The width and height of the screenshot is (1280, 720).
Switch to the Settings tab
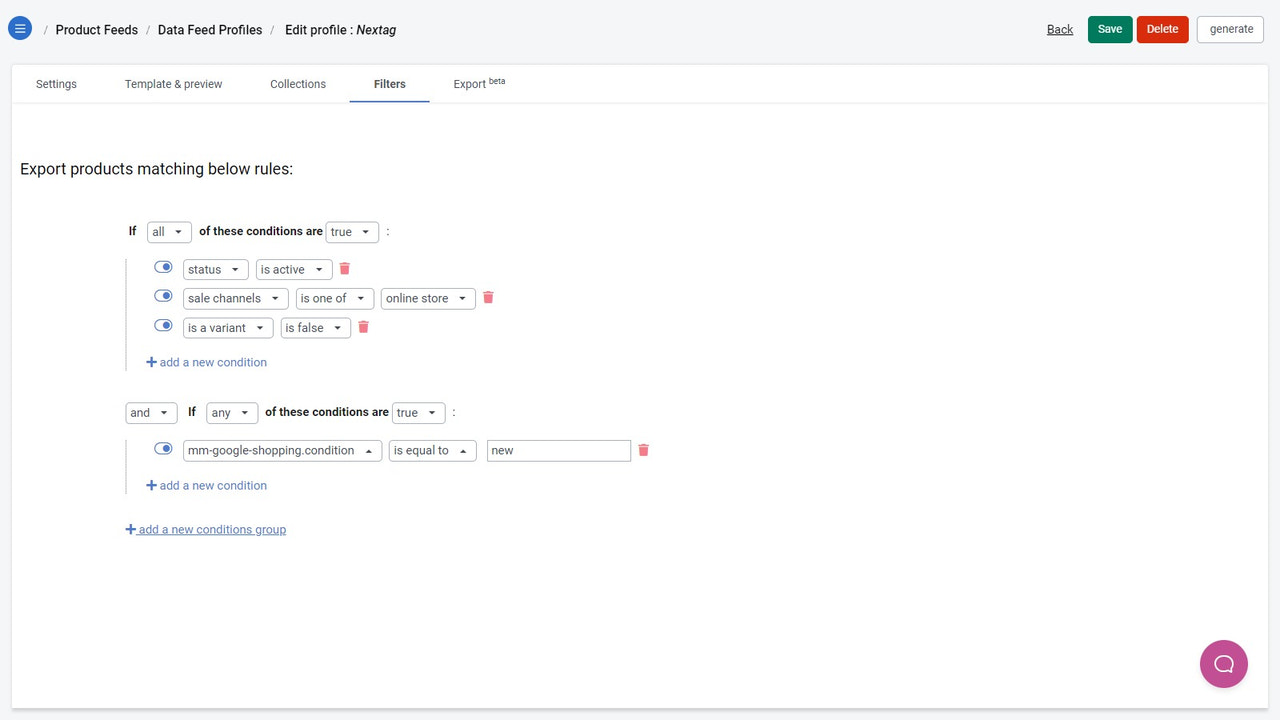(56, 84)
